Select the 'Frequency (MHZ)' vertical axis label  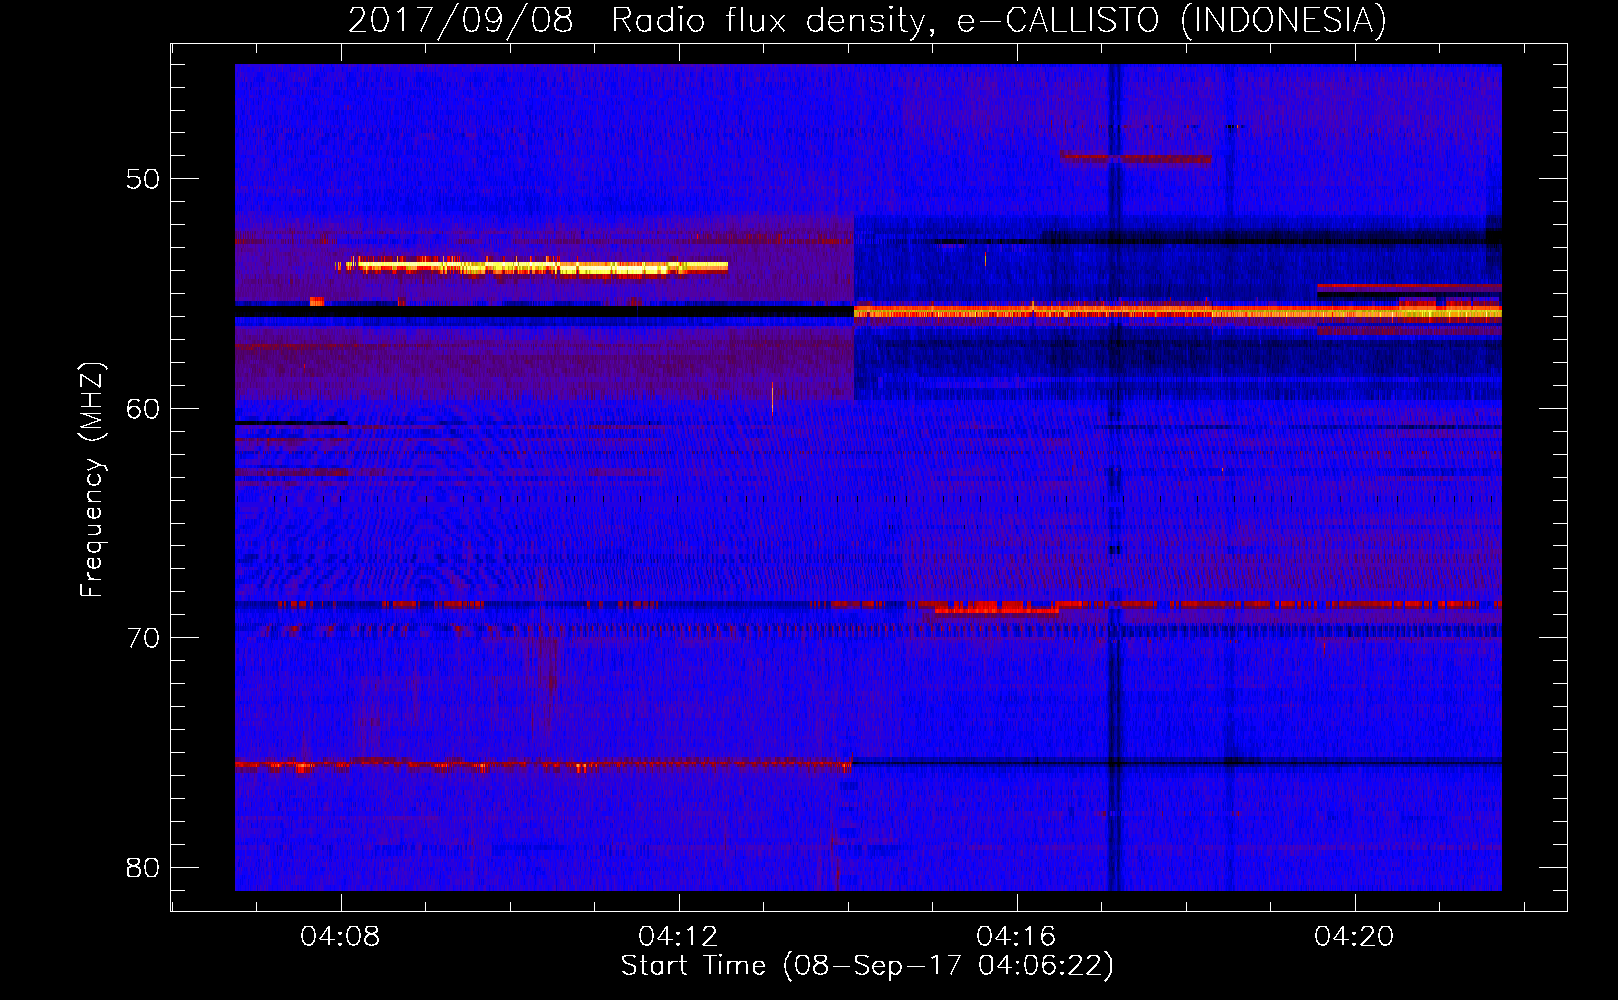pos(92,480)
